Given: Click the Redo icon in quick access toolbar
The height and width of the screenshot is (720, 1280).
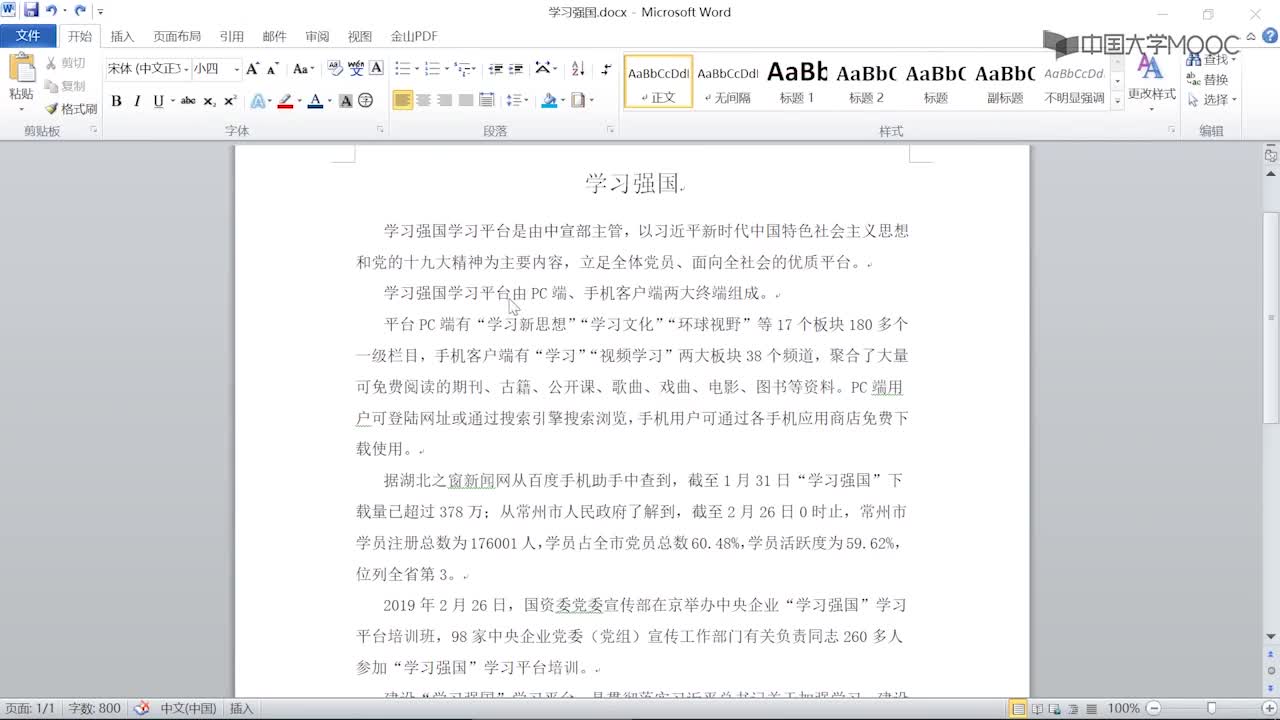Looking at the screenshot, I should click(x=80, y=11).
